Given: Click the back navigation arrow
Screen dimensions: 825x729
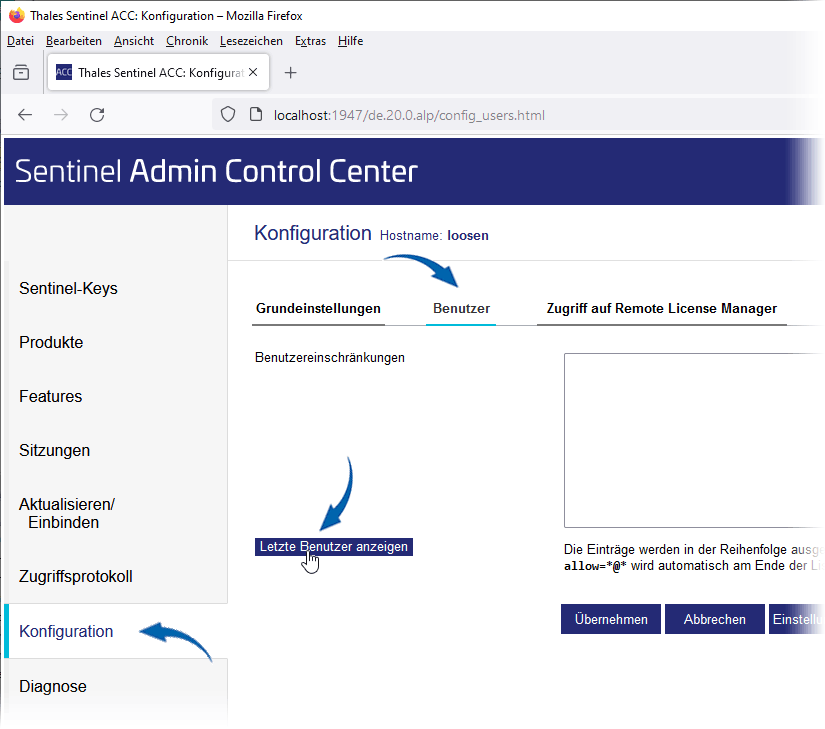Looking at the screenshot, I should pos(25,115).
